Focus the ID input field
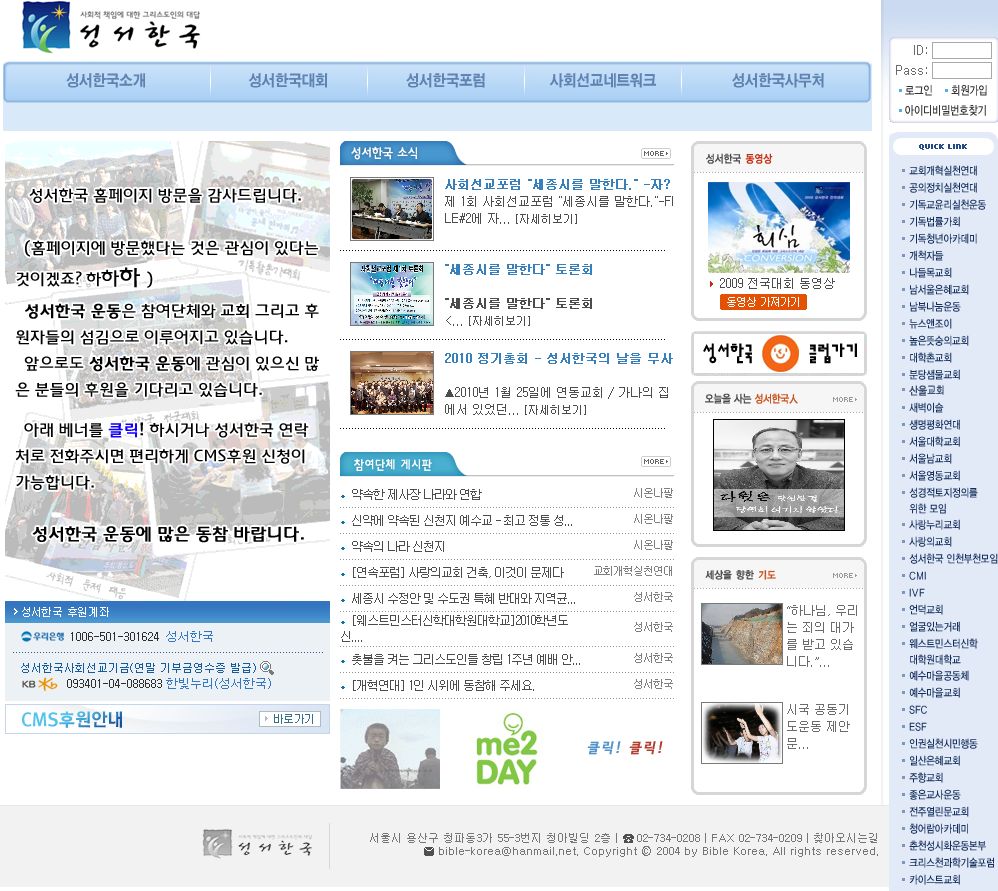Image resolution: width=998 pixels, height=891 pixels. click(961, 50)
